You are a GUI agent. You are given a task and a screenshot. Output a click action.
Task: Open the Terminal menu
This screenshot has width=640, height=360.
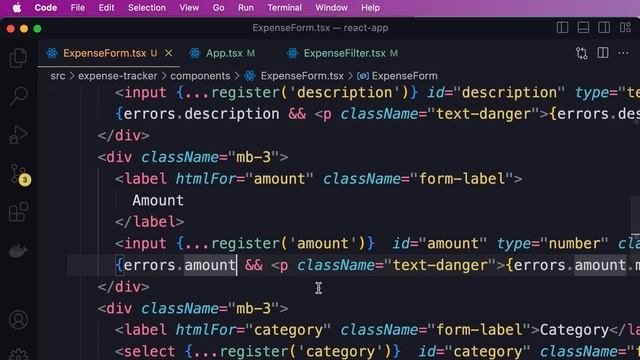point(284,8)
